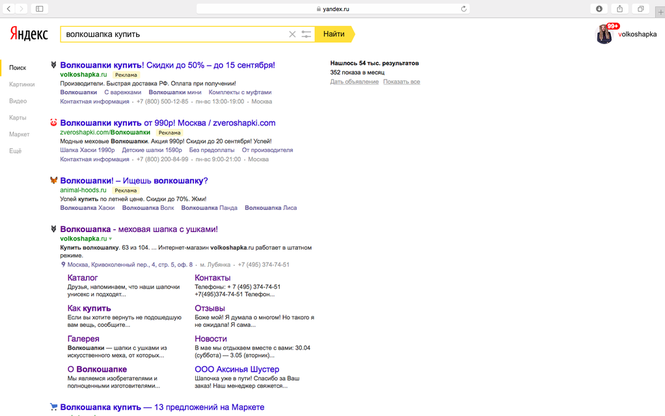This screenshot has width=665, height=416.
Task: Open the Волкошапки купить от 990р result
Action: tap(168, 123)
